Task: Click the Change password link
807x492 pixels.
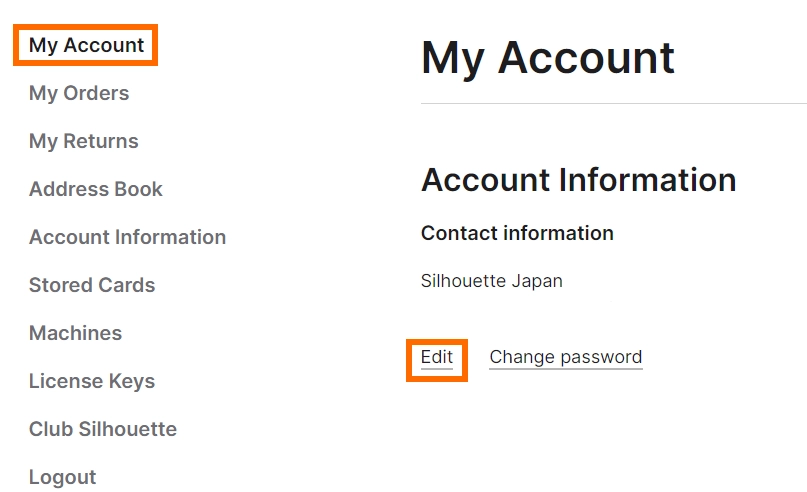Action: click(565, 358)
